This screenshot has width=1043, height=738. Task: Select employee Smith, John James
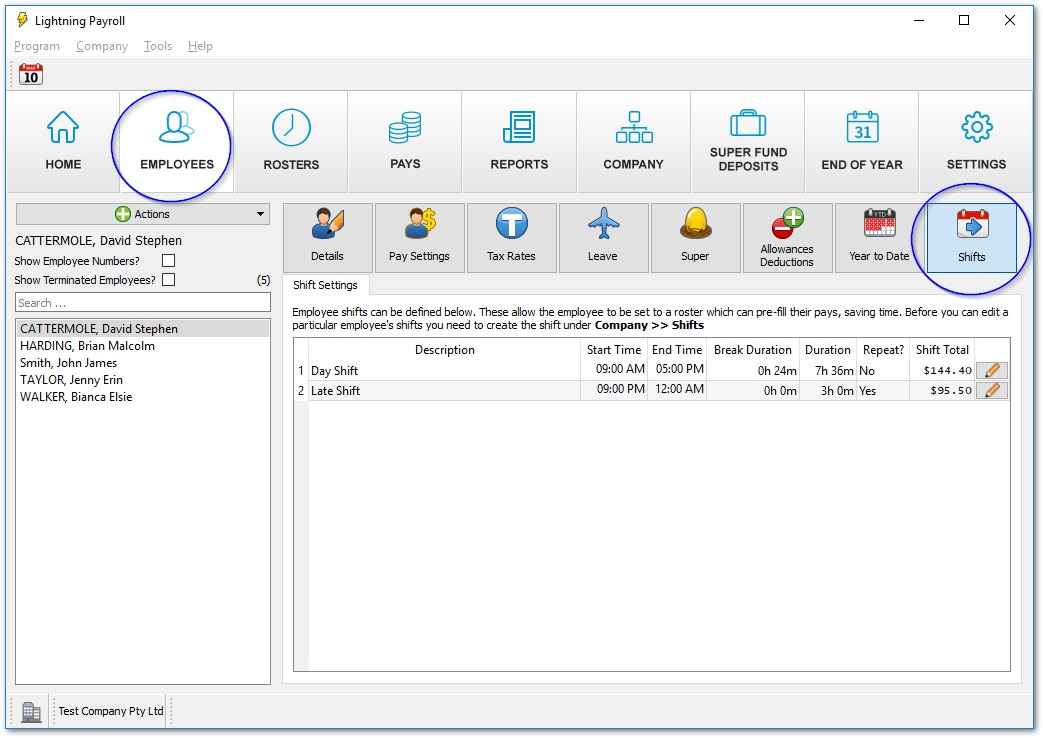[x=143, y=363]
